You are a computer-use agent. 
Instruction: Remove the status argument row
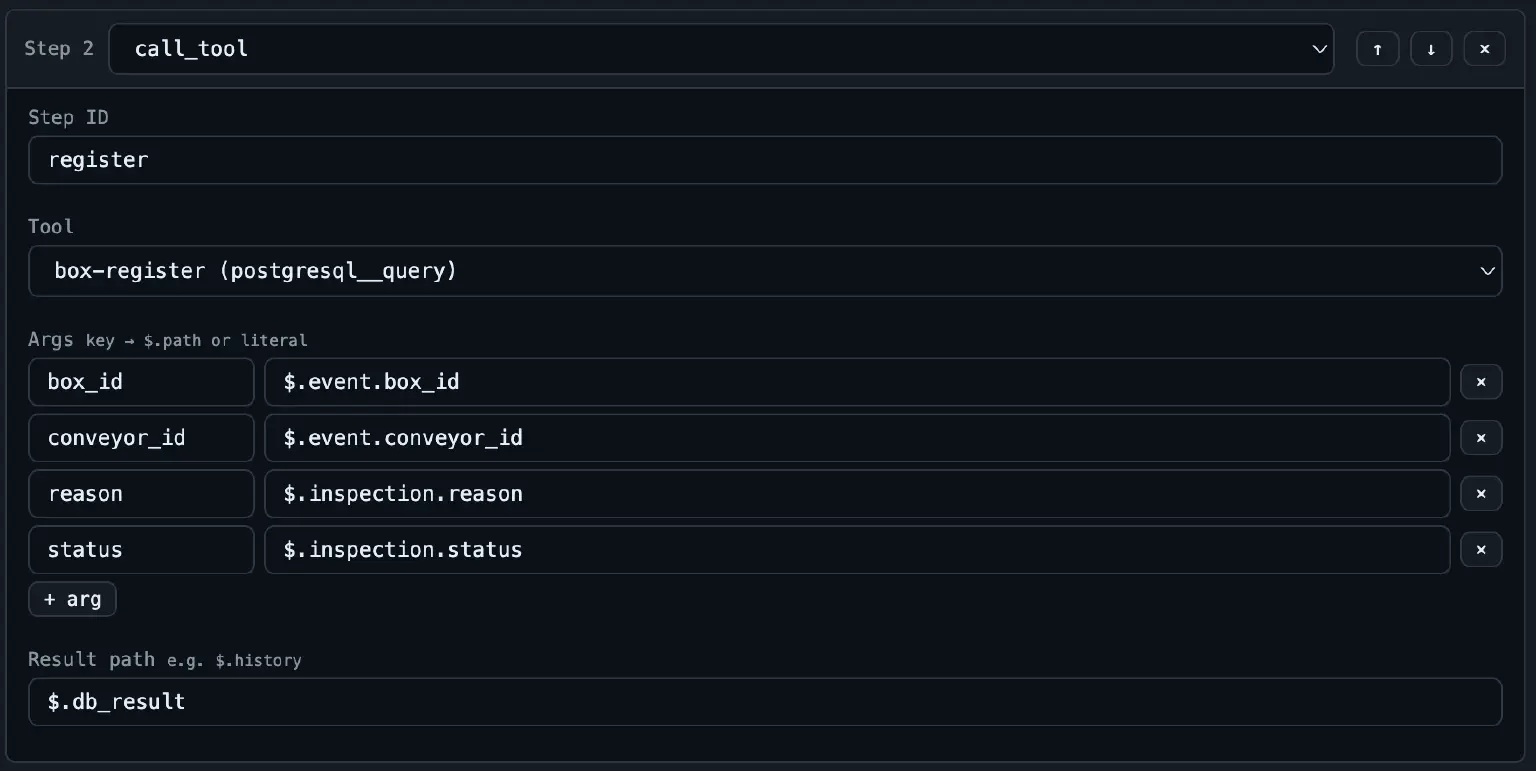1481,550
